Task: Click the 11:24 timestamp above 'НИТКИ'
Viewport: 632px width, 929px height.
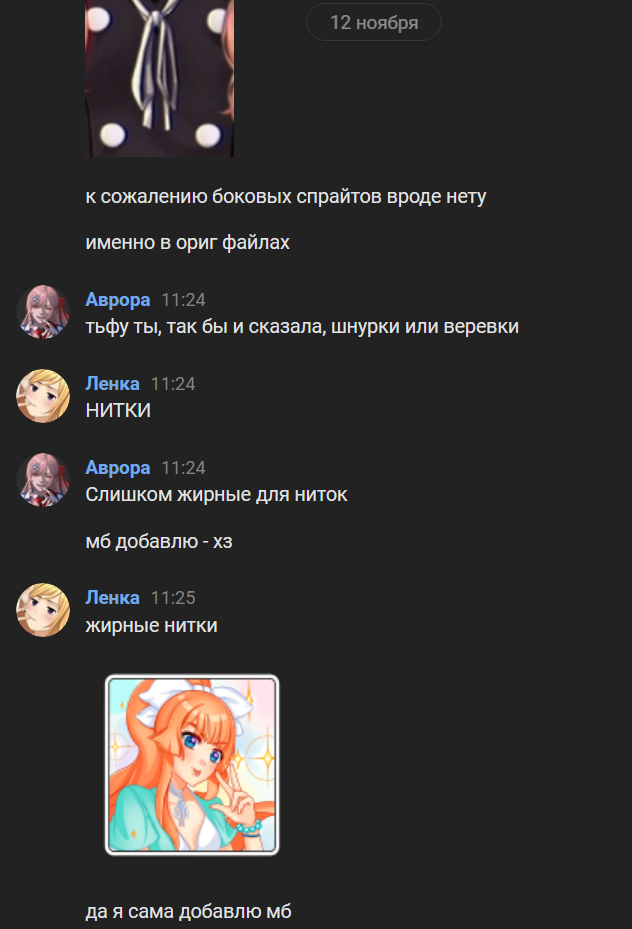Action: (173, 384)
